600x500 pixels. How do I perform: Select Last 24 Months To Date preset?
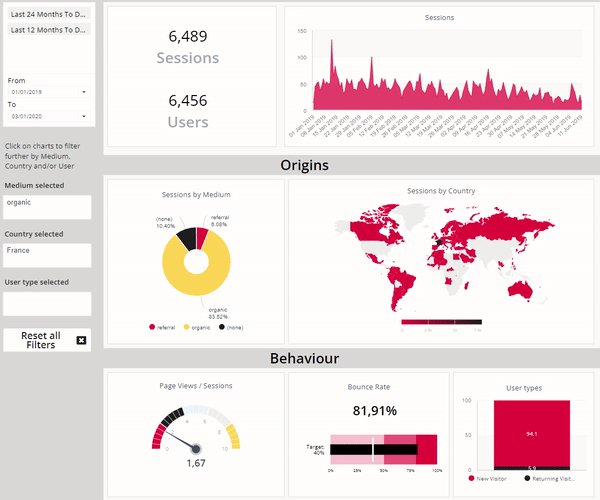coord(48,14)
